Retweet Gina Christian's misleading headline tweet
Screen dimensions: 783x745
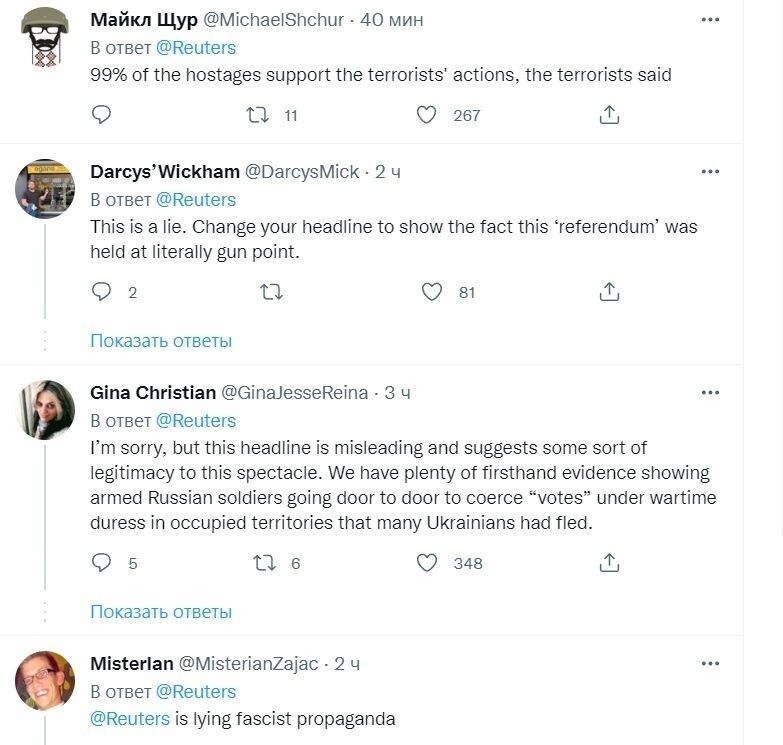pos(265,563)
